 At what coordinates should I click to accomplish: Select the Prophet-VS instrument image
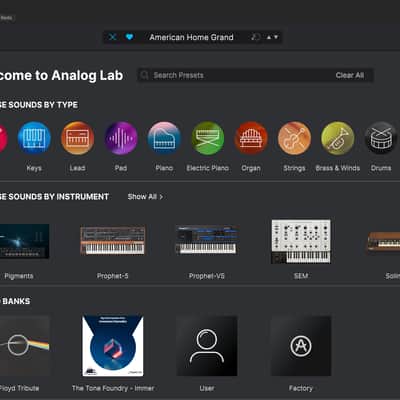click(x=207, y=240)
